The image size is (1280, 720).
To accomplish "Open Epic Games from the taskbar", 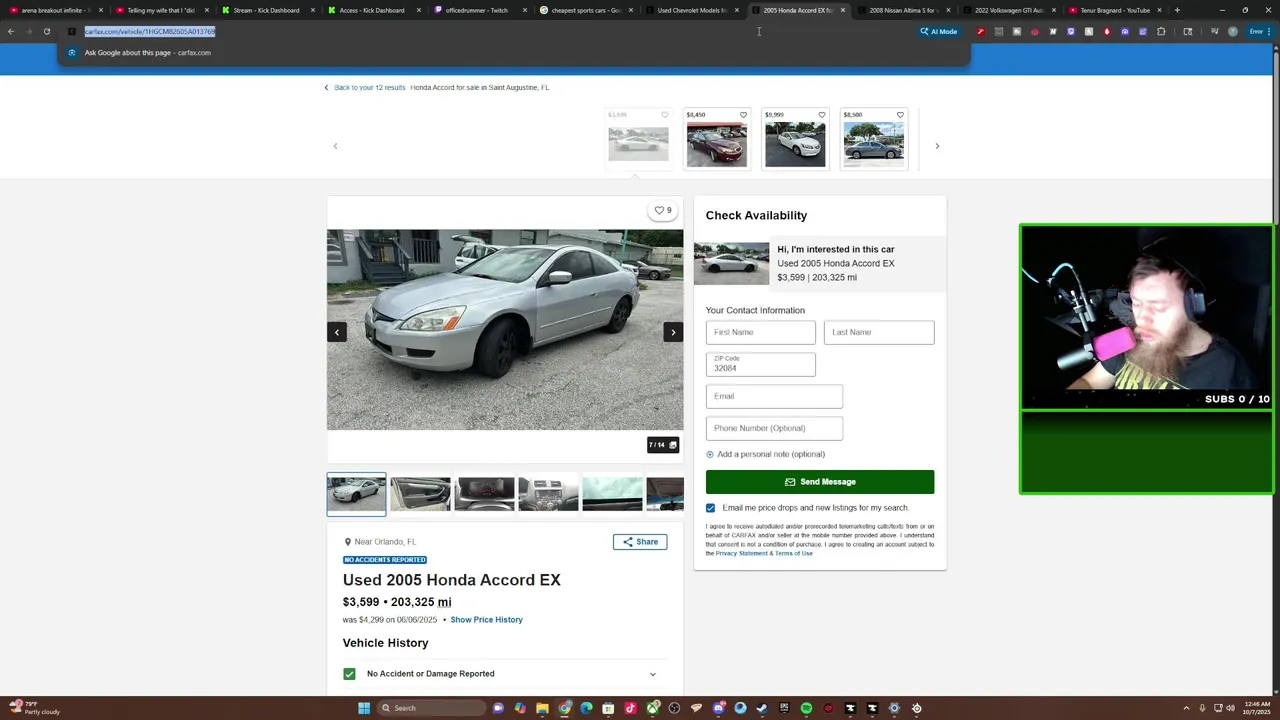I will click(x=784, y=708).
